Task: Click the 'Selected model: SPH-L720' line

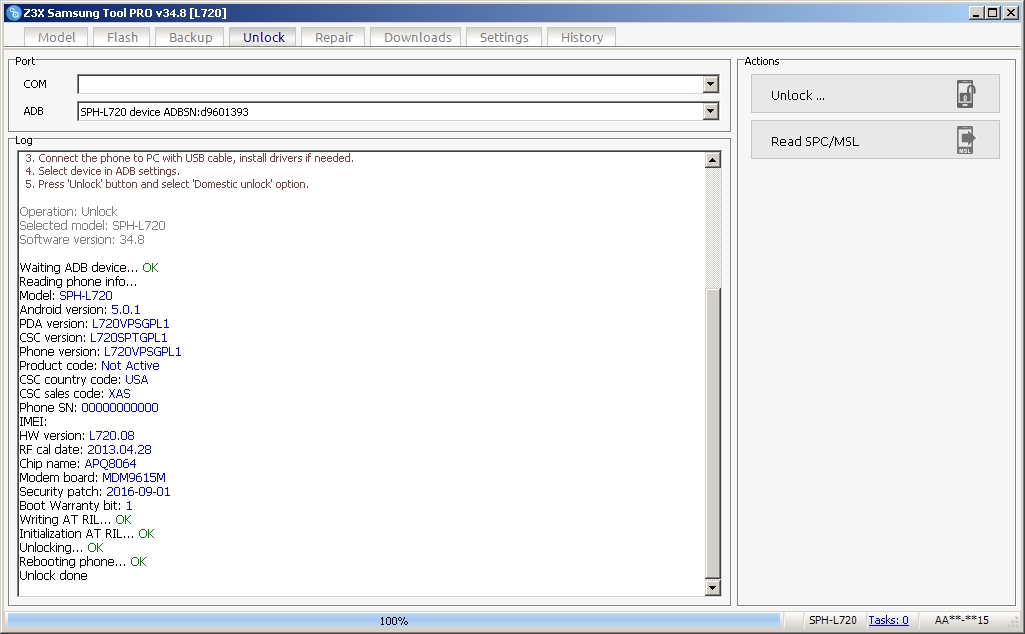Action: coord(92,225)
